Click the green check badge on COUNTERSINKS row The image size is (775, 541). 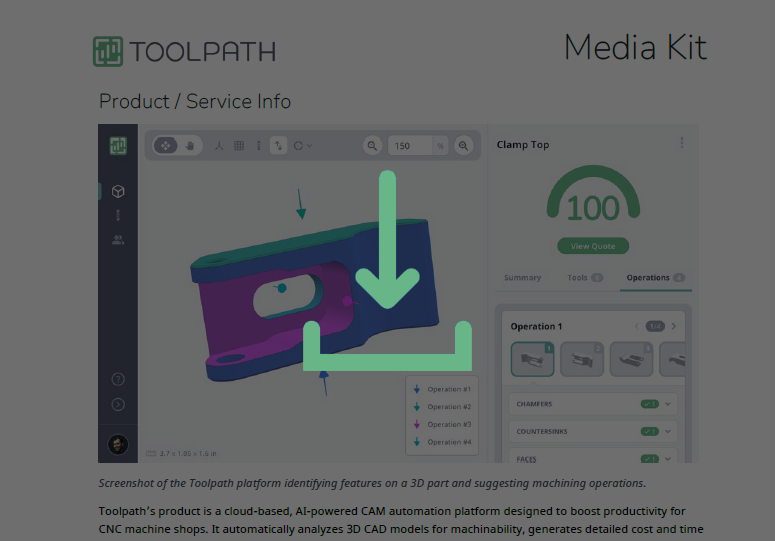[650, 431]
